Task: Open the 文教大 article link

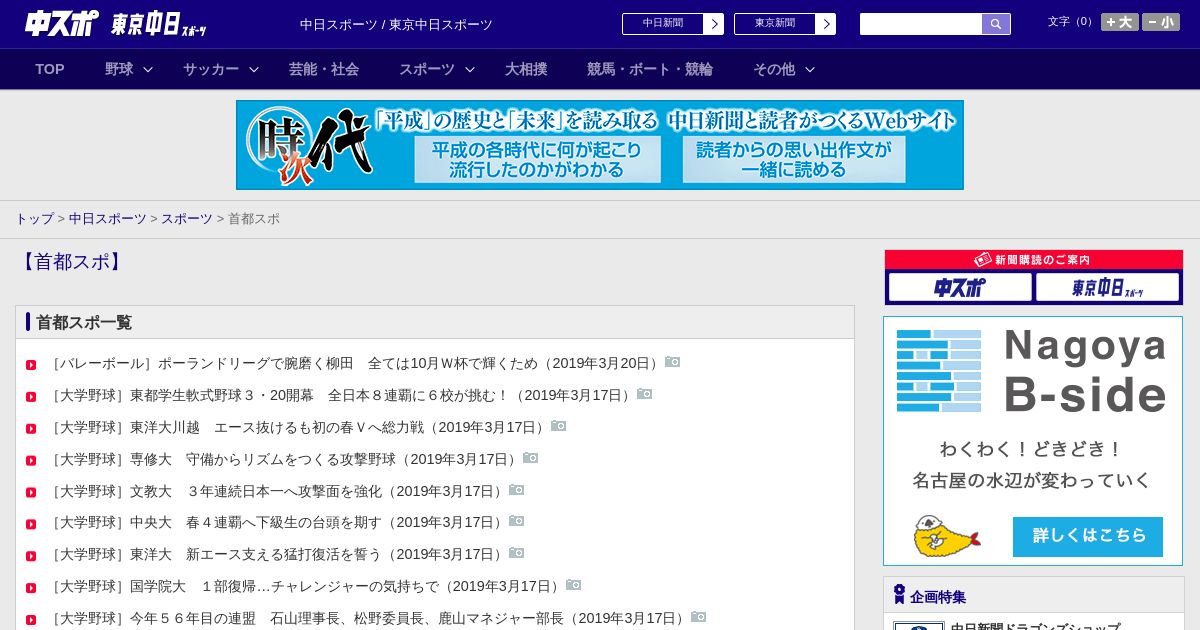Action: [278, 491]
